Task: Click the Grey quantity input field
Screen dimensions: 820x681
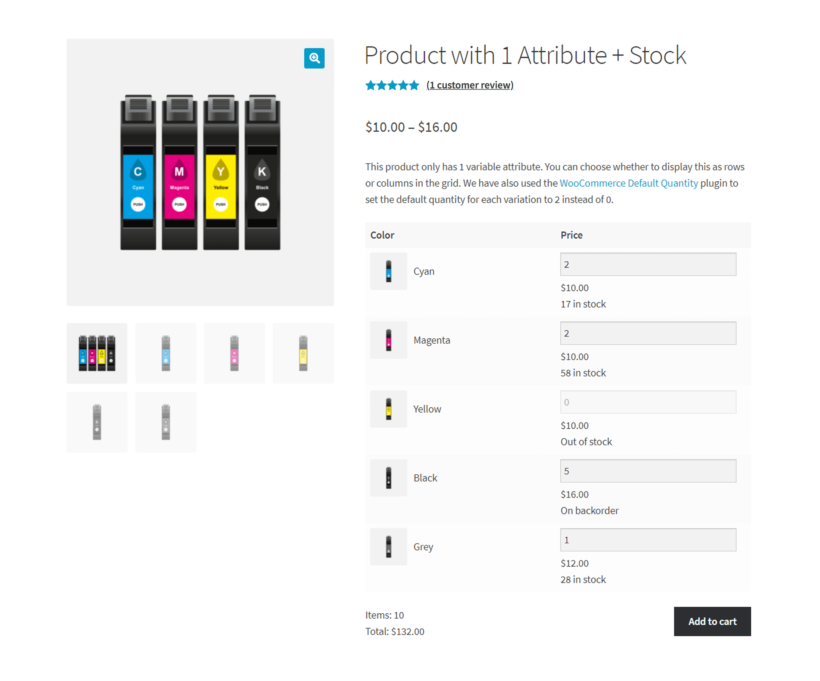Action: point(647,539)
